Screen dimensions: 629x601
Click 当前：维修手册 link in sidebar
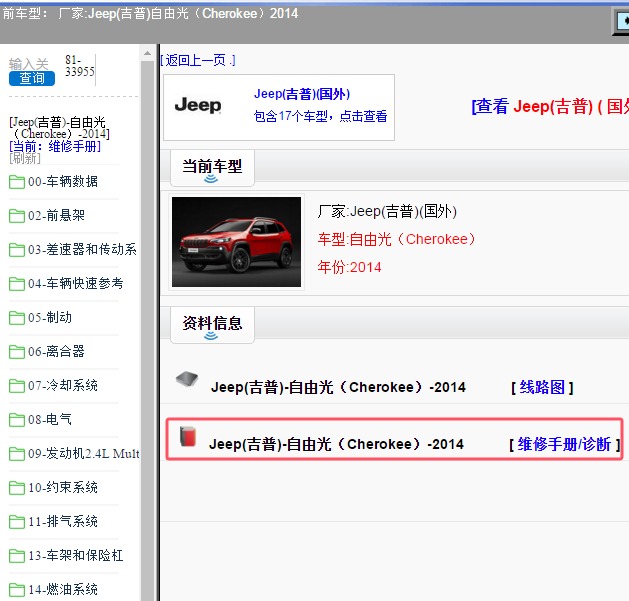click(x=55, y=146)
